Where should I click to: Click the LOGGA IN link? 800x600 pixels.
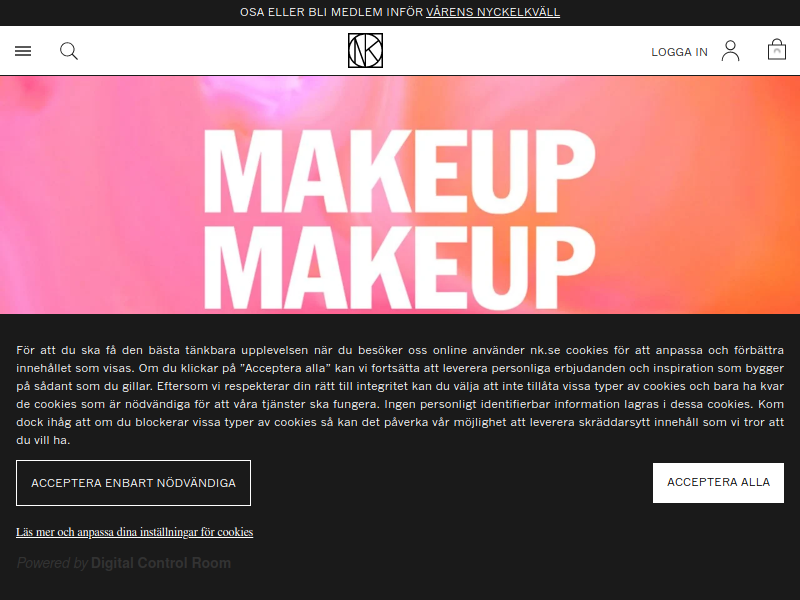point(679,52)
